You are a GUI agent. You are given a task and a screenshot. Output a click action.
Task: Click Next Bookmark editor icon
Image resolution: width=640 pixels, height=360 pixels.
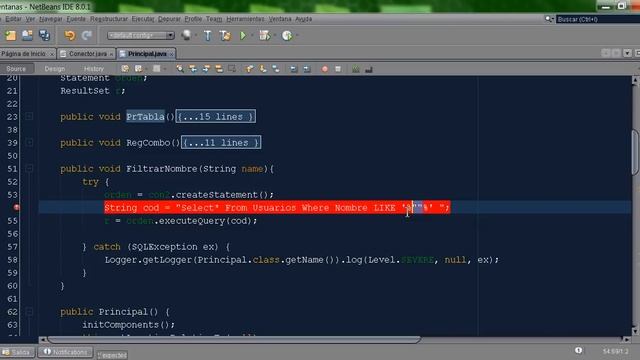(262, 69)
